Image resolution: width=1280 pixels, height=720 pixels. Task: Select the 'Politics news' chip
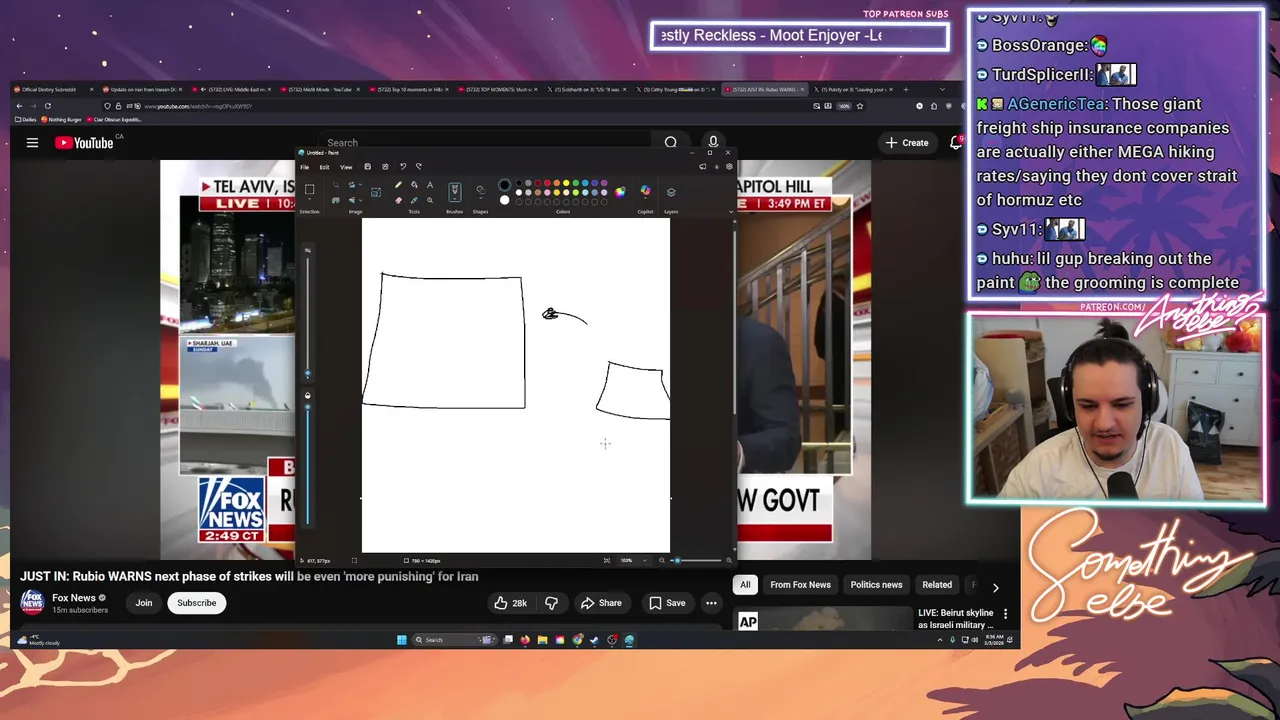[876, 585]
